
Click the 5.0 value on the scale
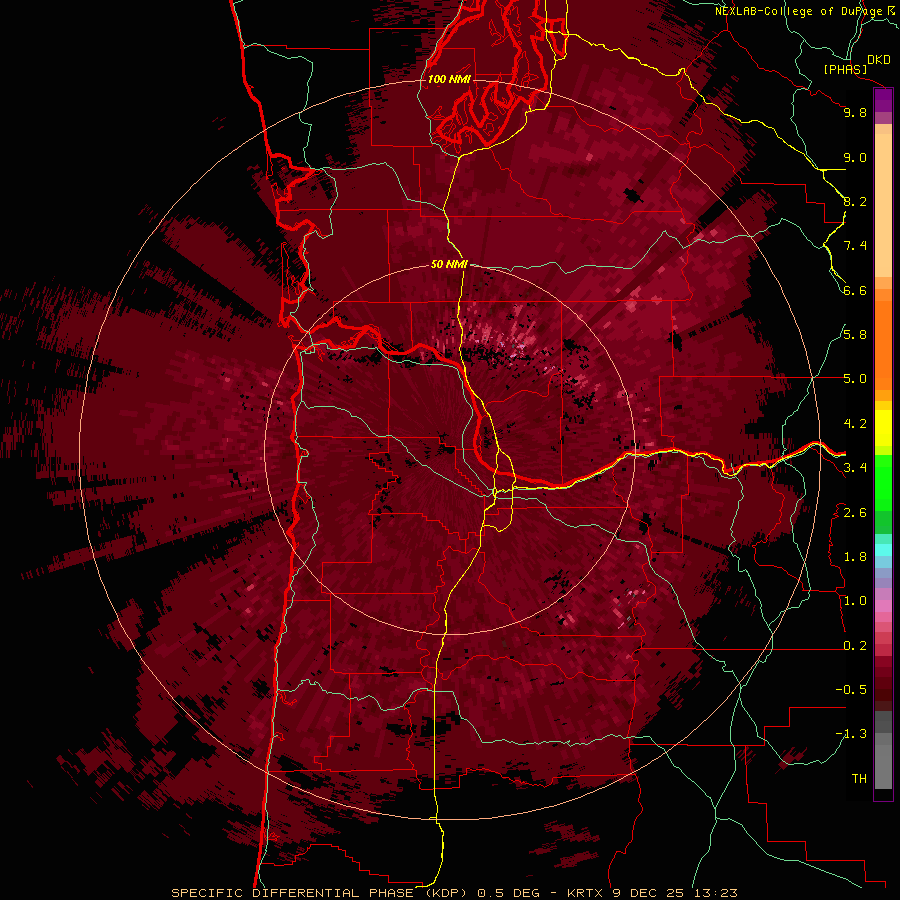tap(855, 379)
